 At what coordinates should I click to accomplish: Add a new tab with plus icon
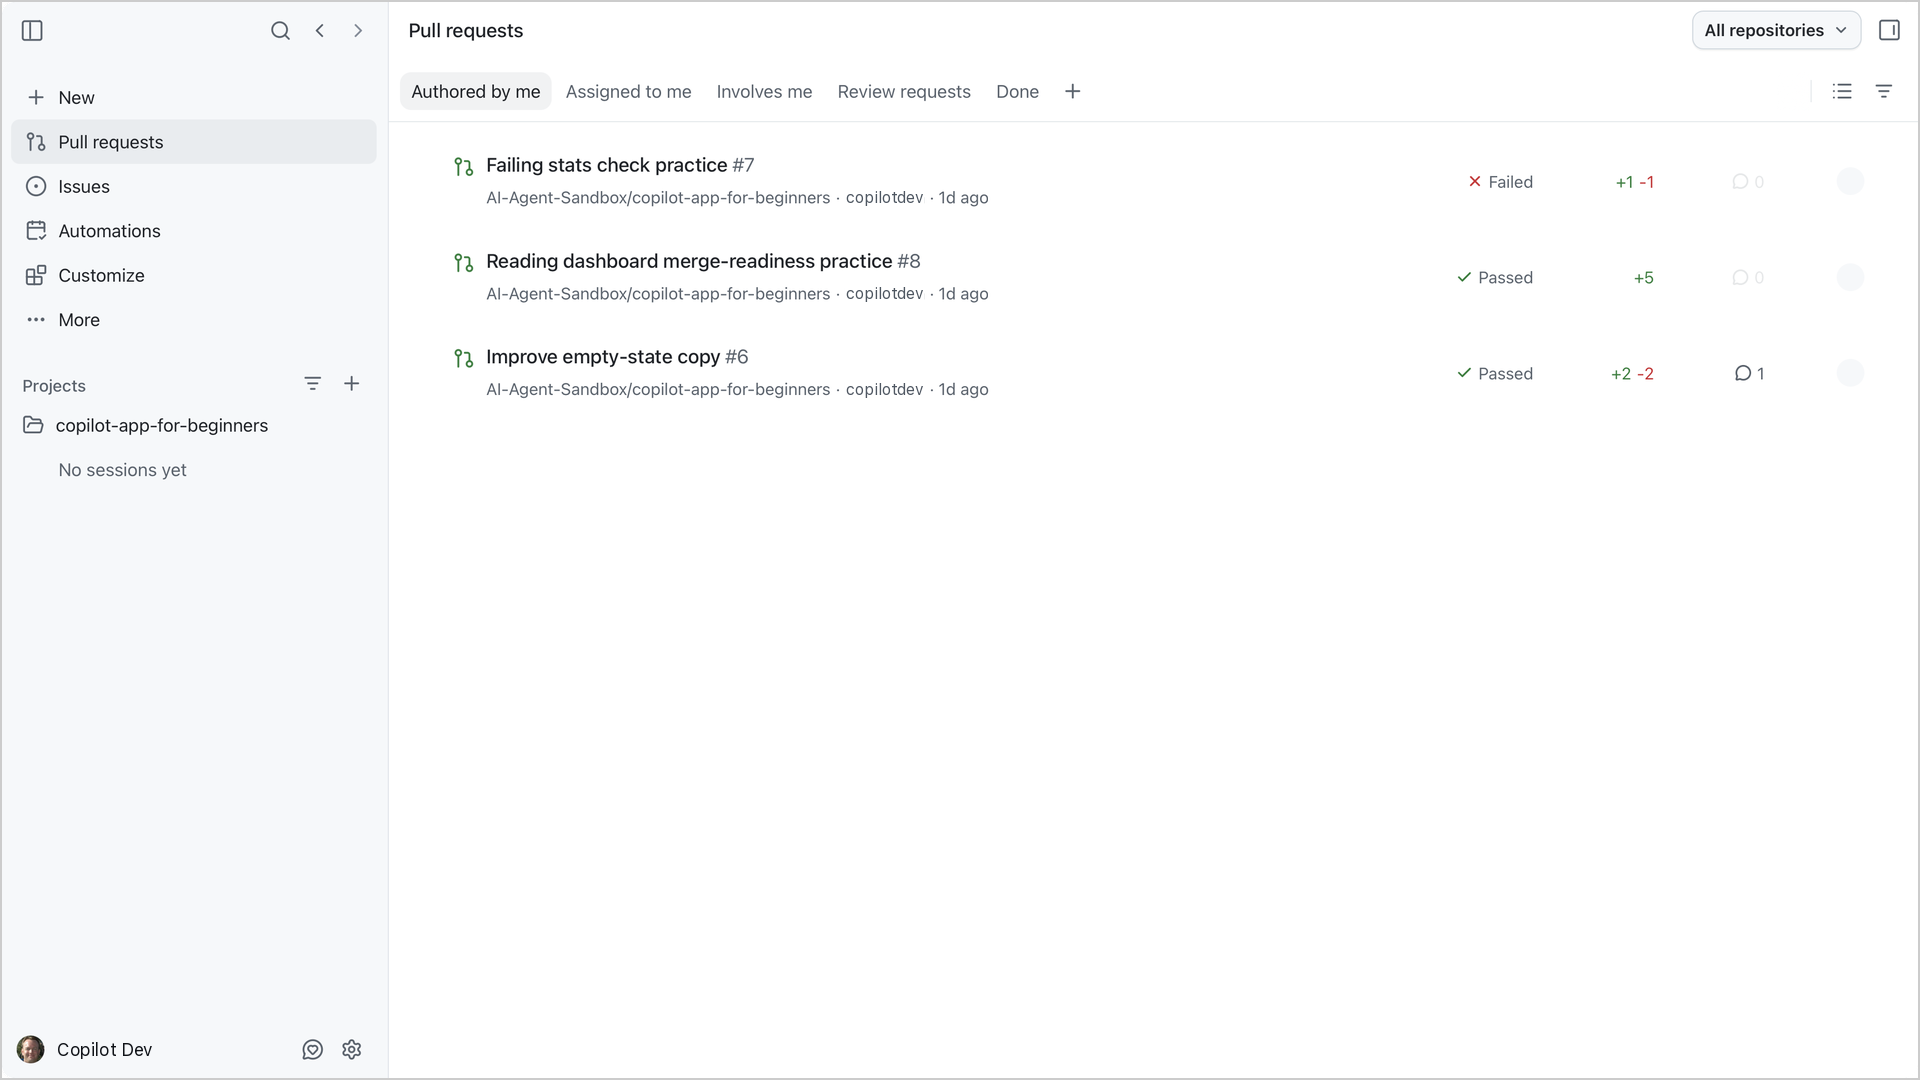click(1072, 91)
